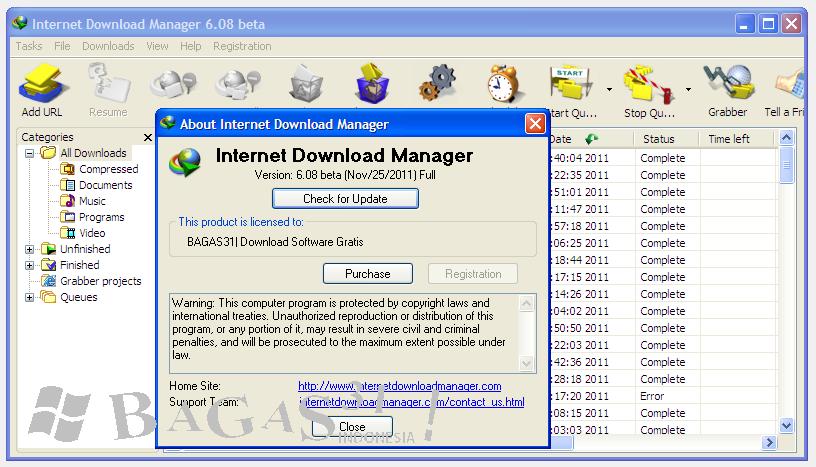816x467 pixels.
Task: Minimize the Internet Download Manager window
Action: click(x=745, y=24)
